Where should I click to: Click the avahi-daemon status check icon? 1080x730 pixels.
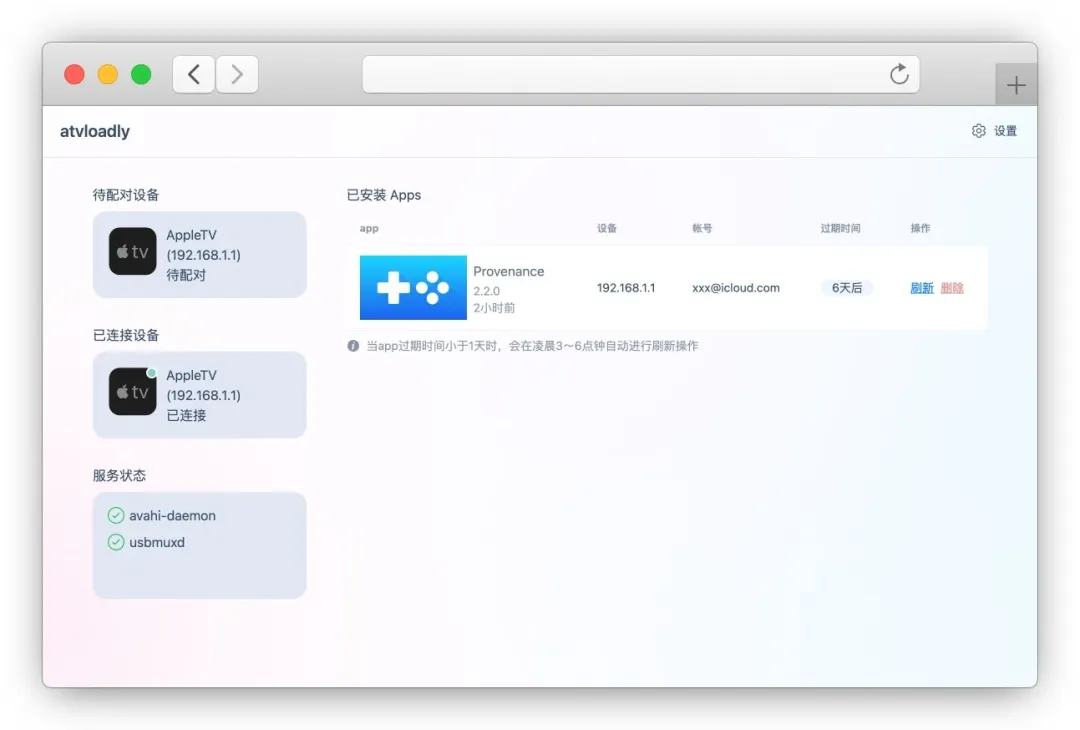point(116,516)
